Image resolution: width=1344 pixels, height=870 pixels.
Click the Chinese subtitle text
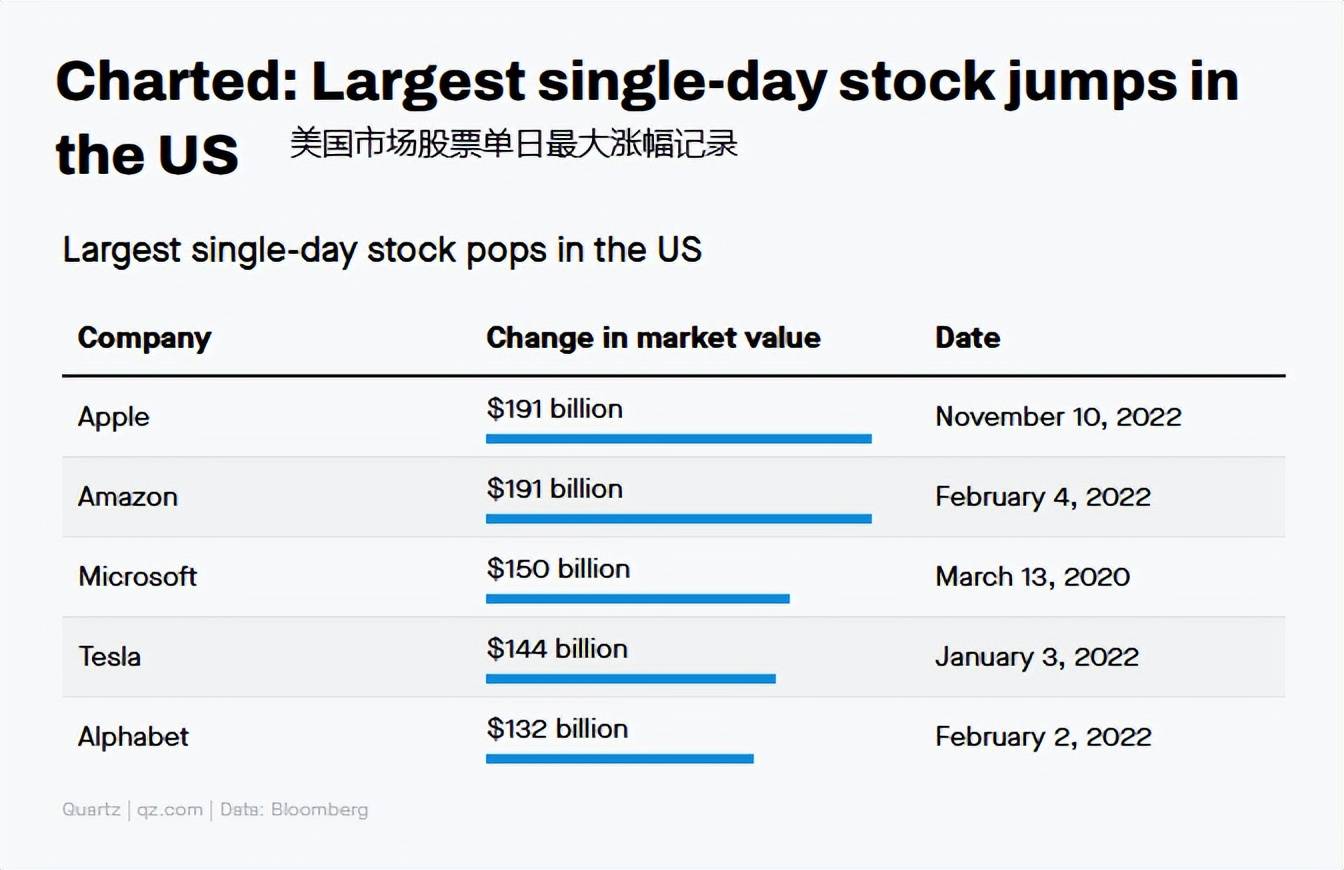coord(514,144)
